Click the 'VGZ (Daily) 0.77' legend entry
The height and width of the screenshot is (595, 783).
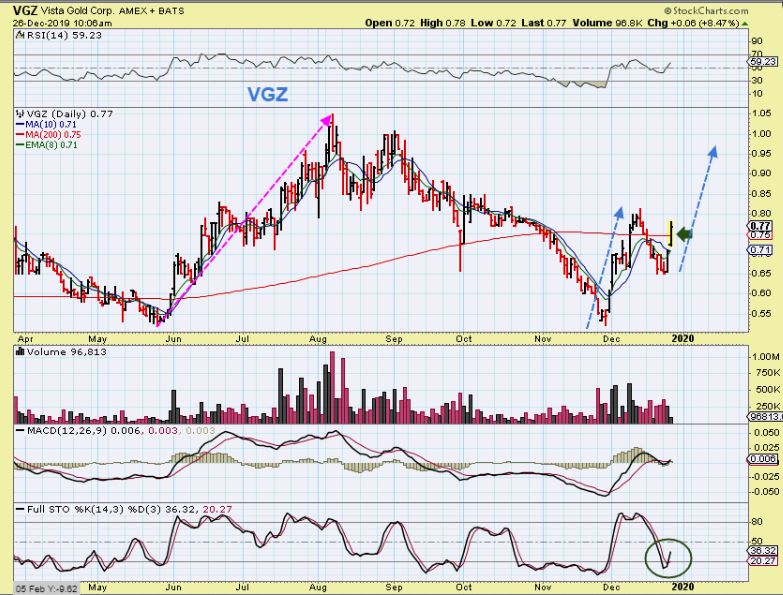(x=70, y=114)
